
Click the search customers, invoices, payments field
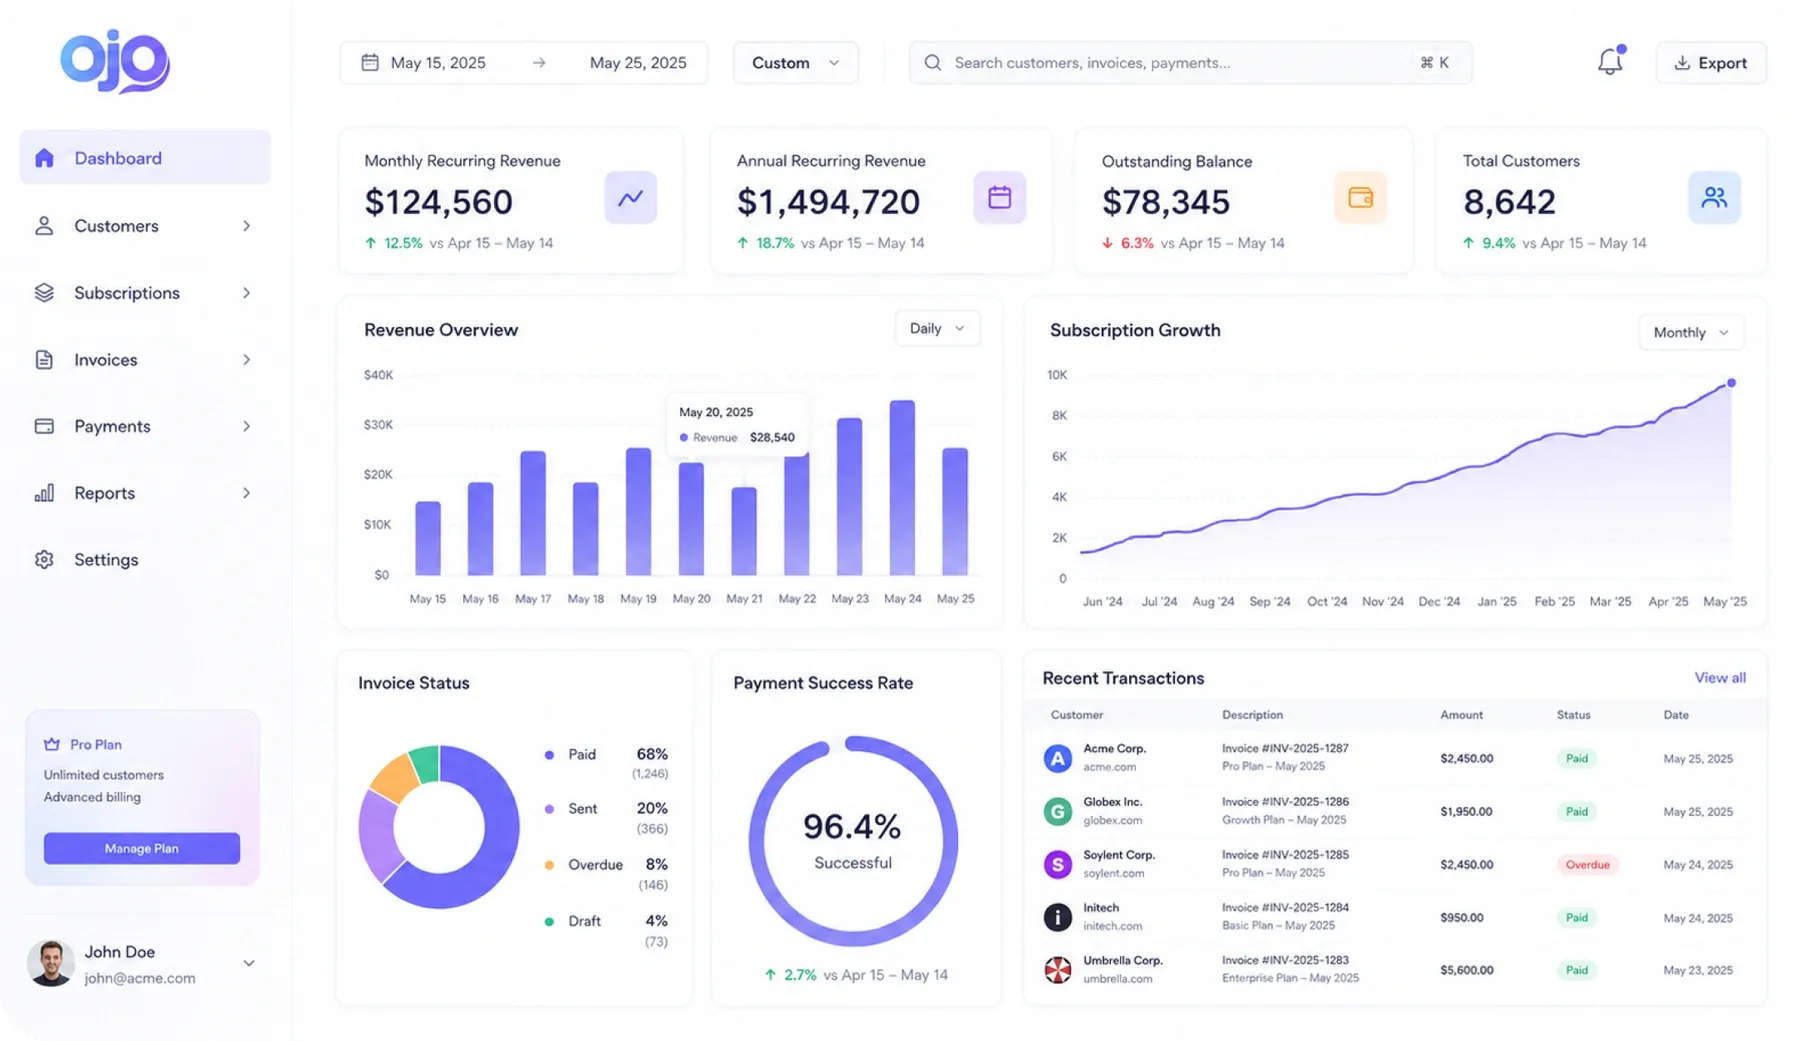[1190, 62]
